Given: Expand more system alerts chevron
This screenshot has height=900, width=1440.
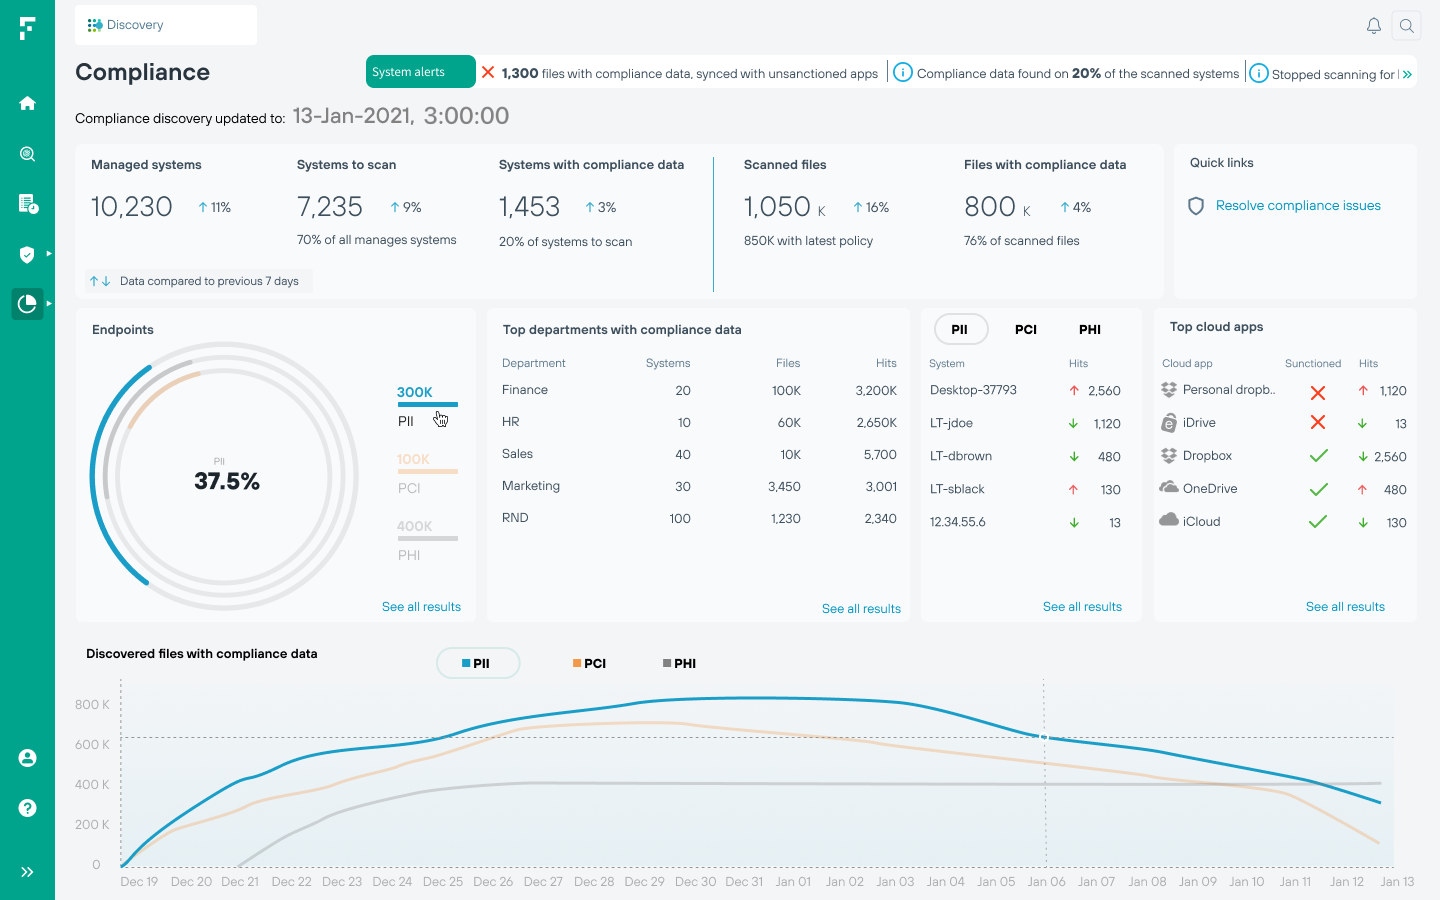Looking at the screenshot, I should click(x=1407, y=74).
